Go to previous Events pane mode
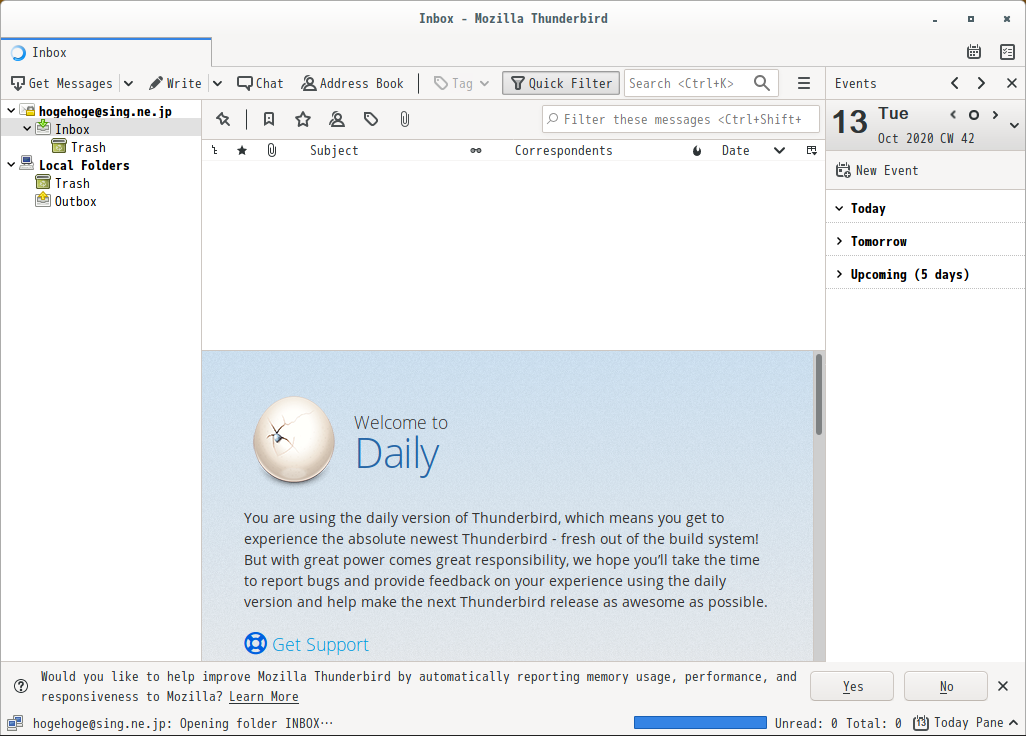 coord(955,83)
